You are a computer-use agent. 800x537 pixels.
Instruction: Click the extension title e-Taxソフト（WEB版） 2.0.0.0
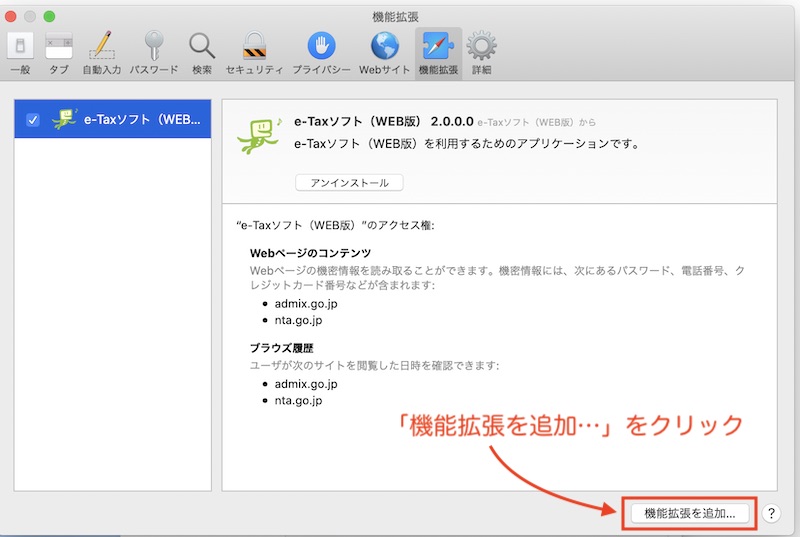(384, 121)
